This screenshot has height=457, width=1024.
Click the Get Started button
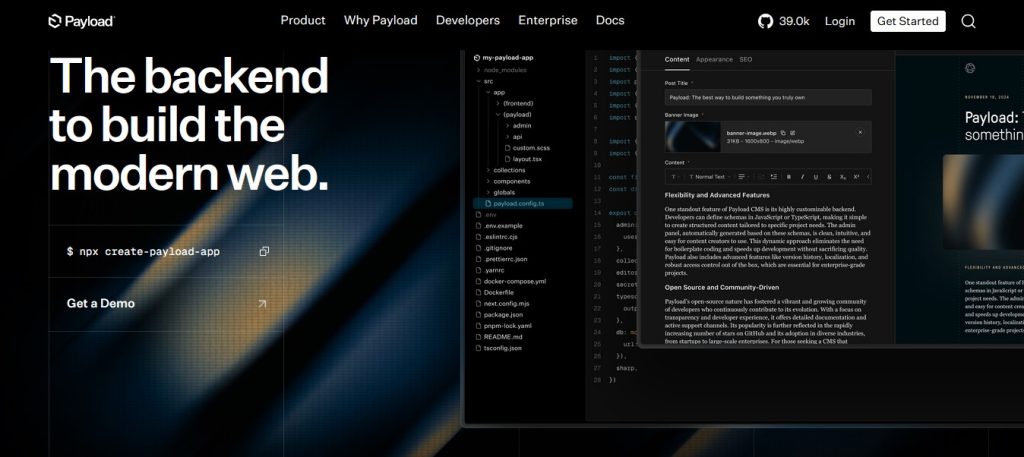(908, 21)
